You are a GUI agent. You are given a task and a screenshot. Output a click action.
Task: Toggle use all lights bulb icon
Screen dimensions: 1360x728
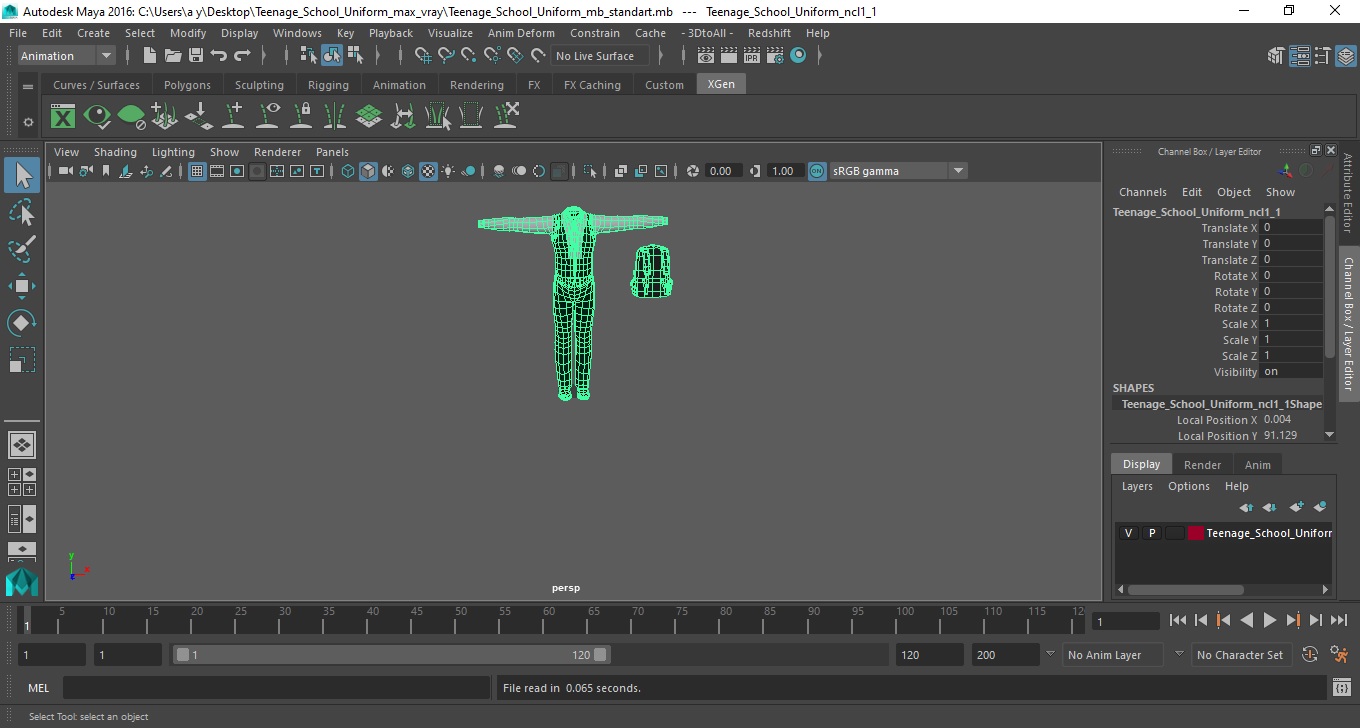(x=448, y=171)
